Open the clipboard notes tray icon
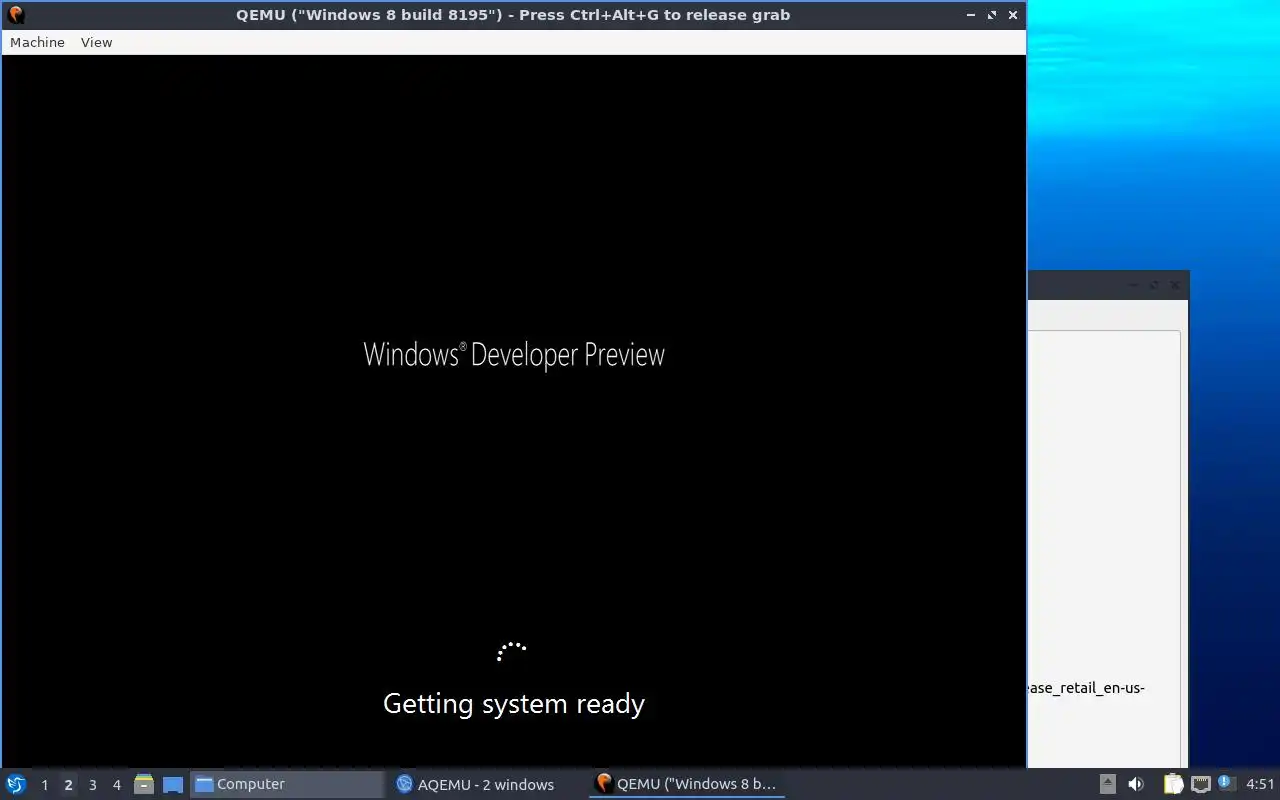 point(1173,784)
